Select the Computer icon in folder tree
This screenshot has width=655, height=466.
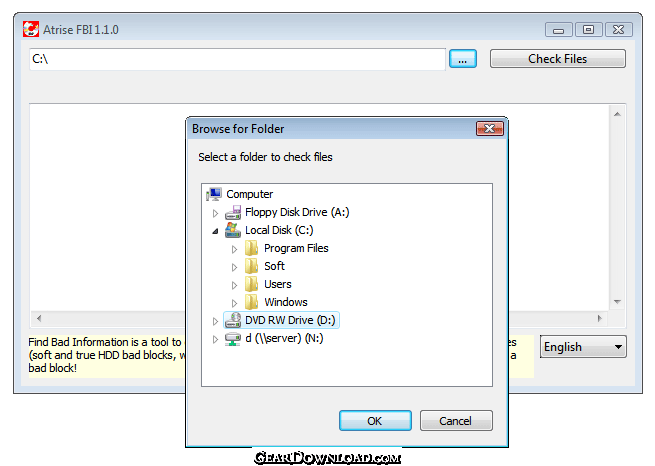(214, 194)
